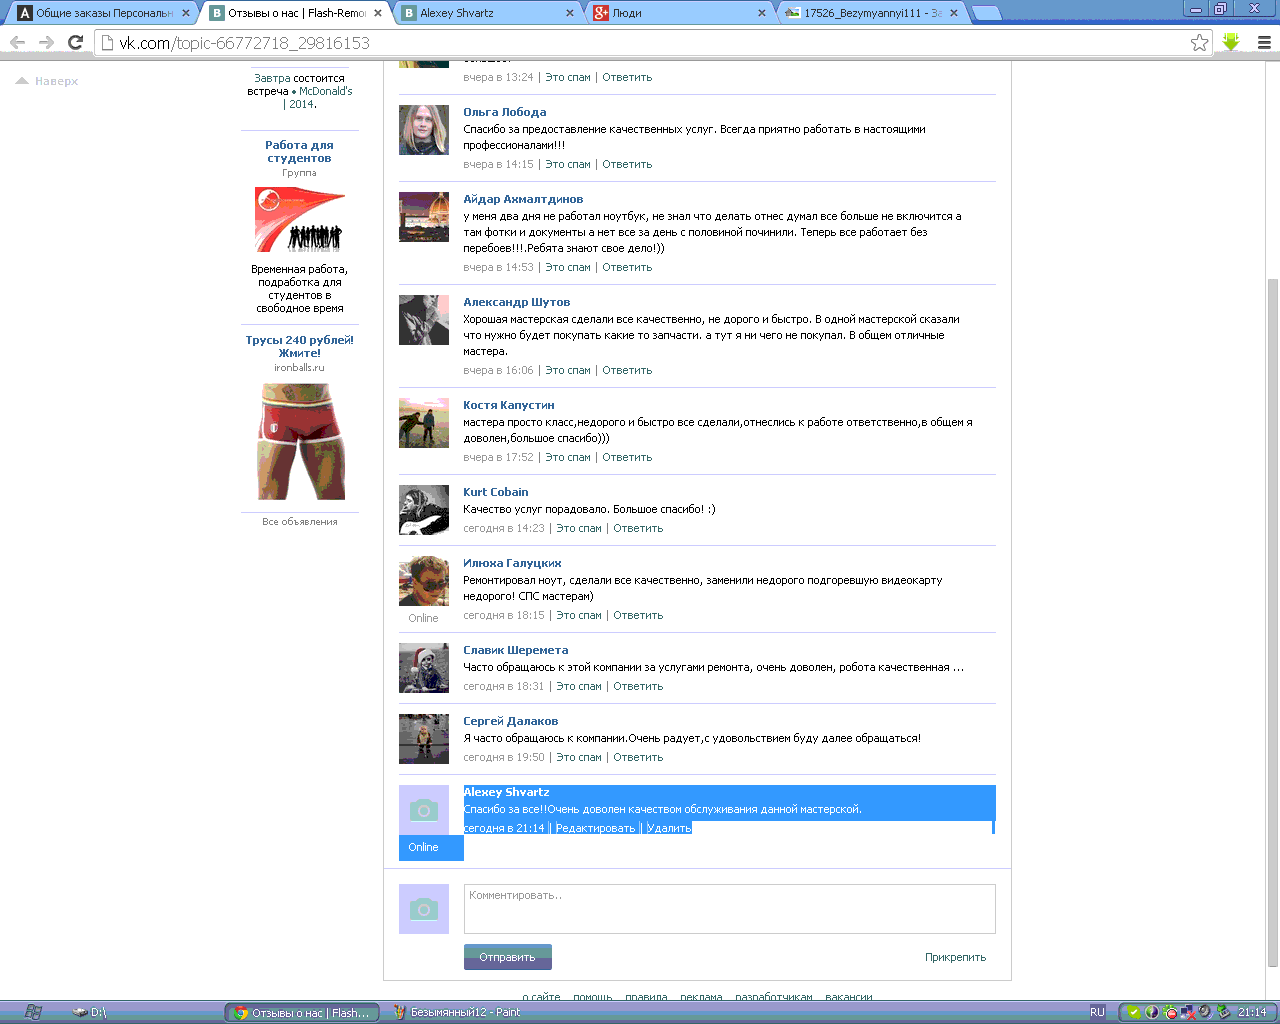
Task: Click the taskbar clock showing 21:14
Action: coord(1252,1012)
